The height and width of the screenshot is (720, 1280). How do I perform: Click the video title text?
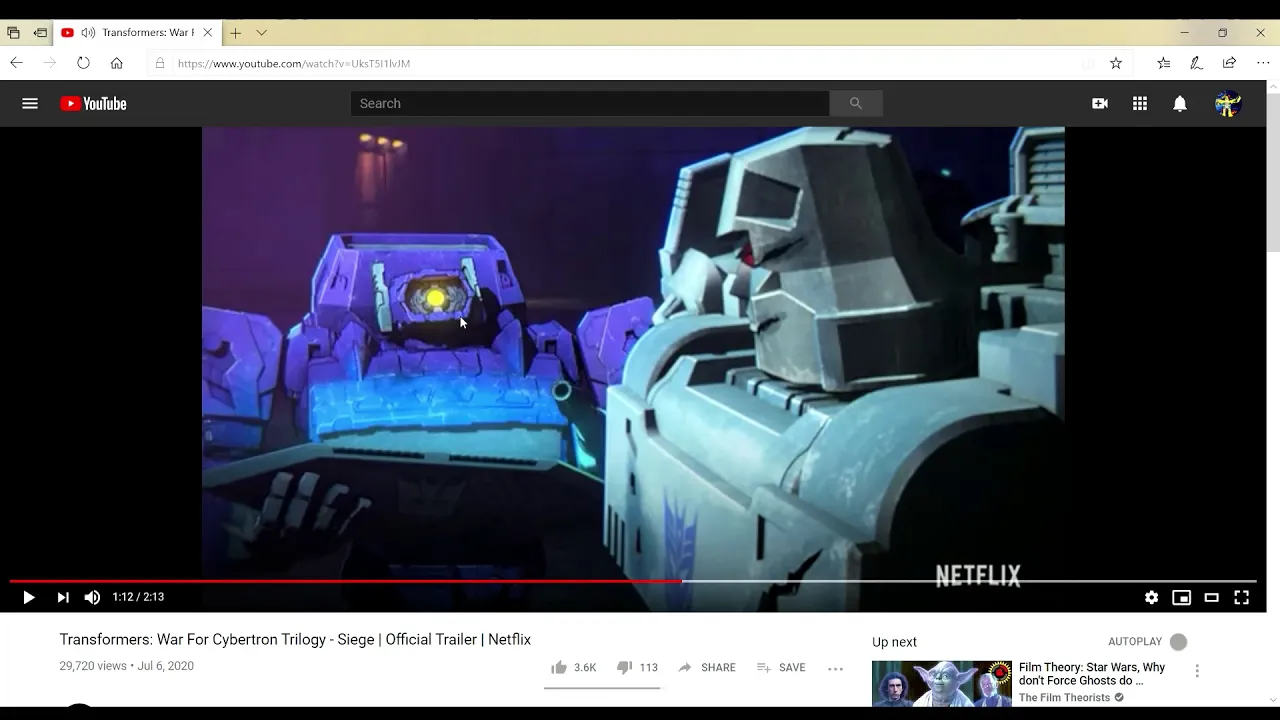pos(295,639)
